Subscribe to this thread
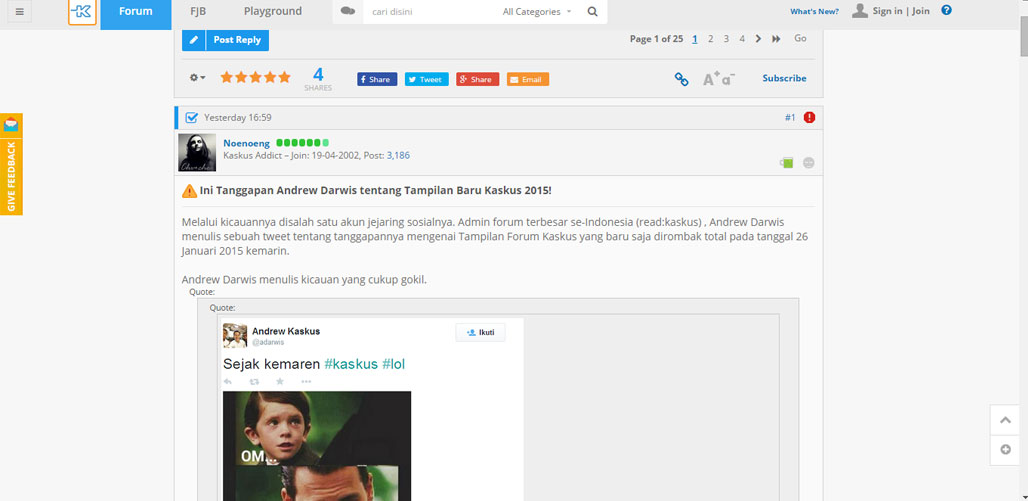This screenshot has height=501, width=1028. point(784,78)
